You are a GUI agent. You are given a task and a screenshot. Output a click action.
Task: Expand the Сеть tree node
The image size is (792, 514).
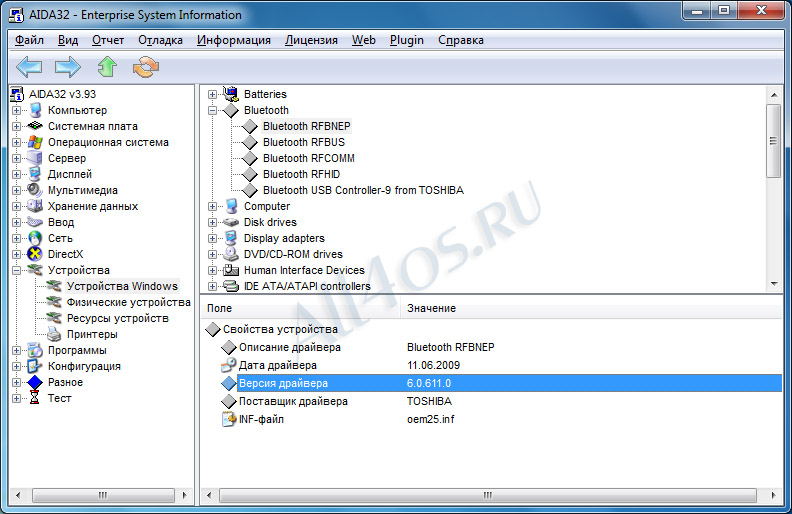17,238
